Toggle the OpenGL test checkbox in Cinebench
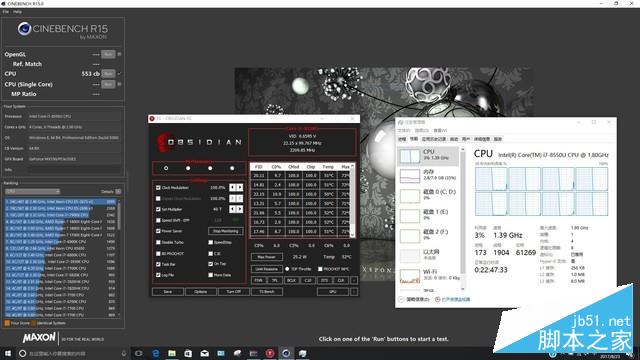The width and height of the screenshot is (640, 360). [119, 54]
